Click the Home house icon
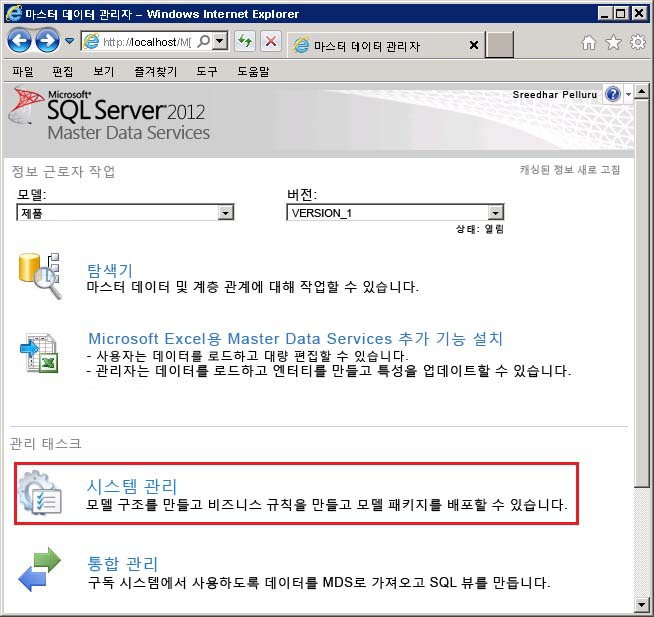This screenshot has width=654, height=617. coord(589,42)
